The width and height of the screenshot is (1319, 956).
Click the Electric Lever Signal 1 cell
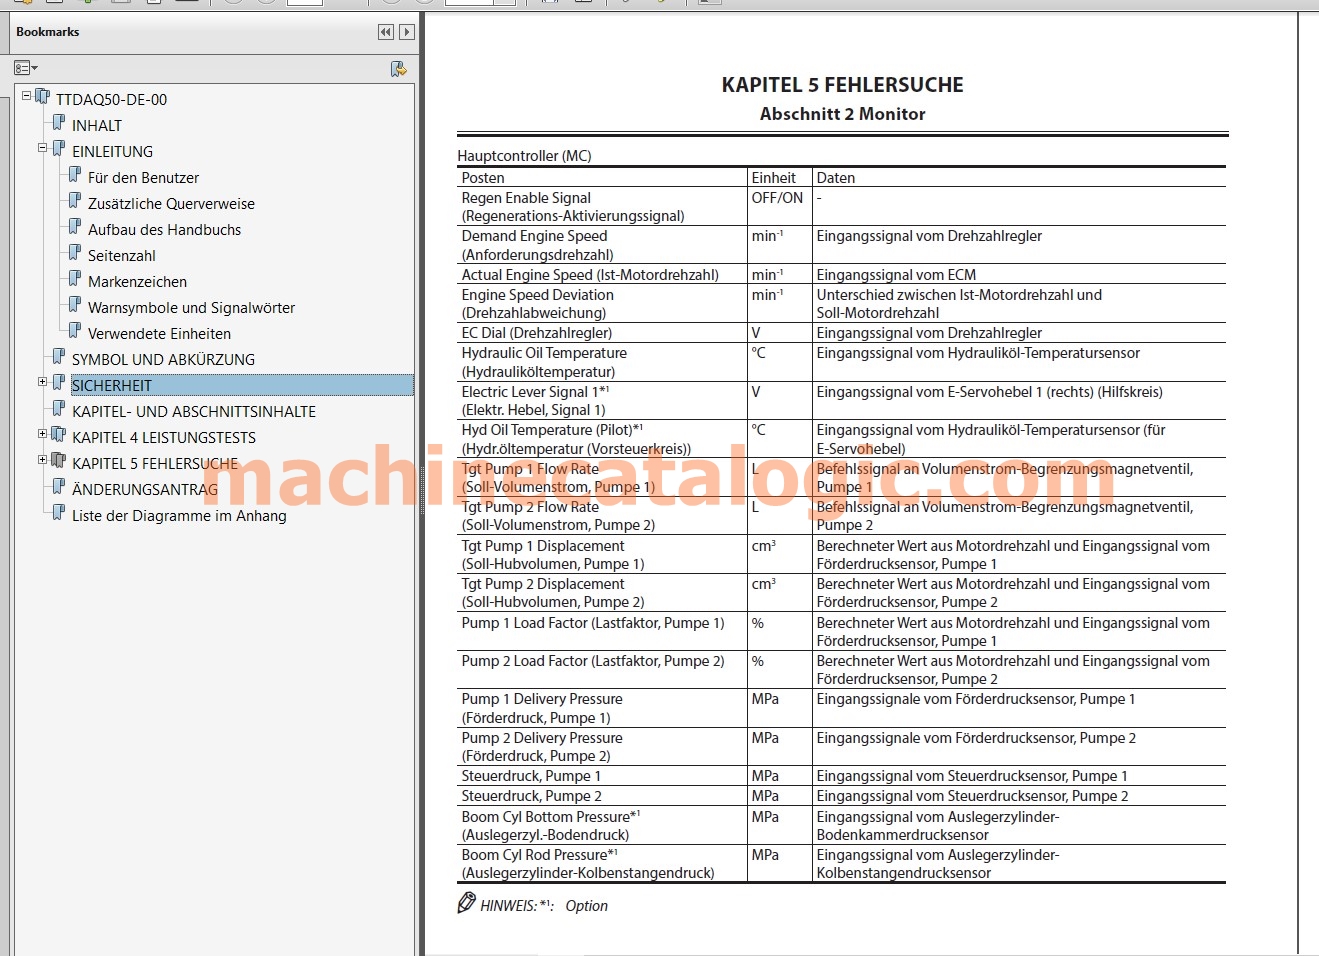coord(602,401)
